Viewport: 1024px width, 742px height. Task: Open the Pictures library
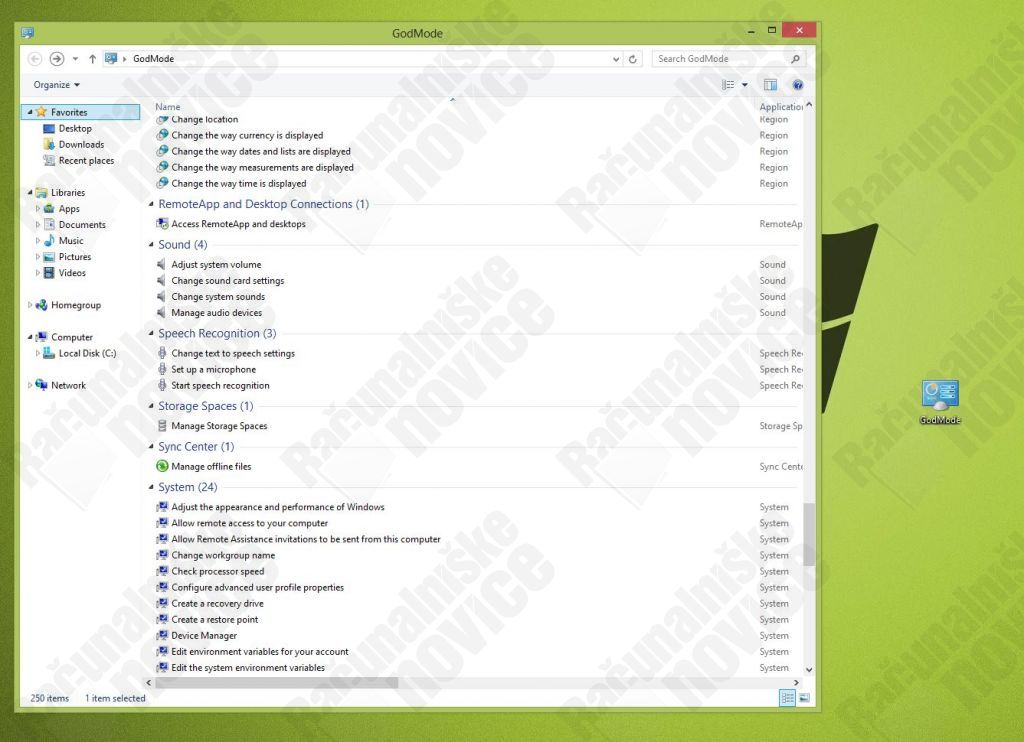point(75,257)
